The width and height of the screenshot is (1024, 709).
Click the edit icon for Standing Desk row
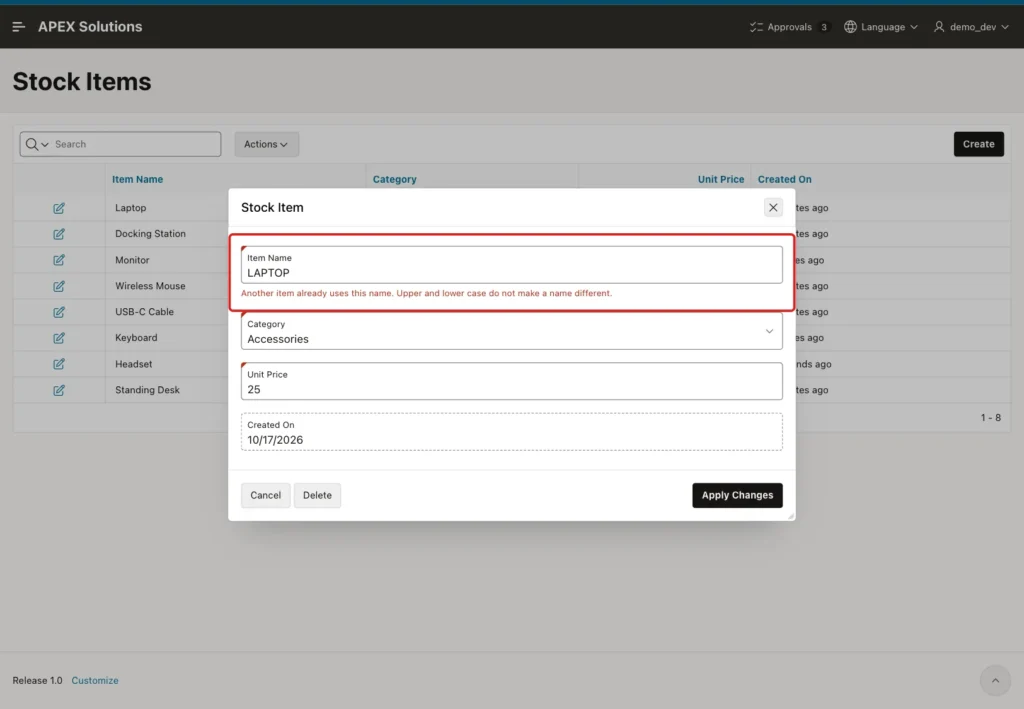click(59, 390)
